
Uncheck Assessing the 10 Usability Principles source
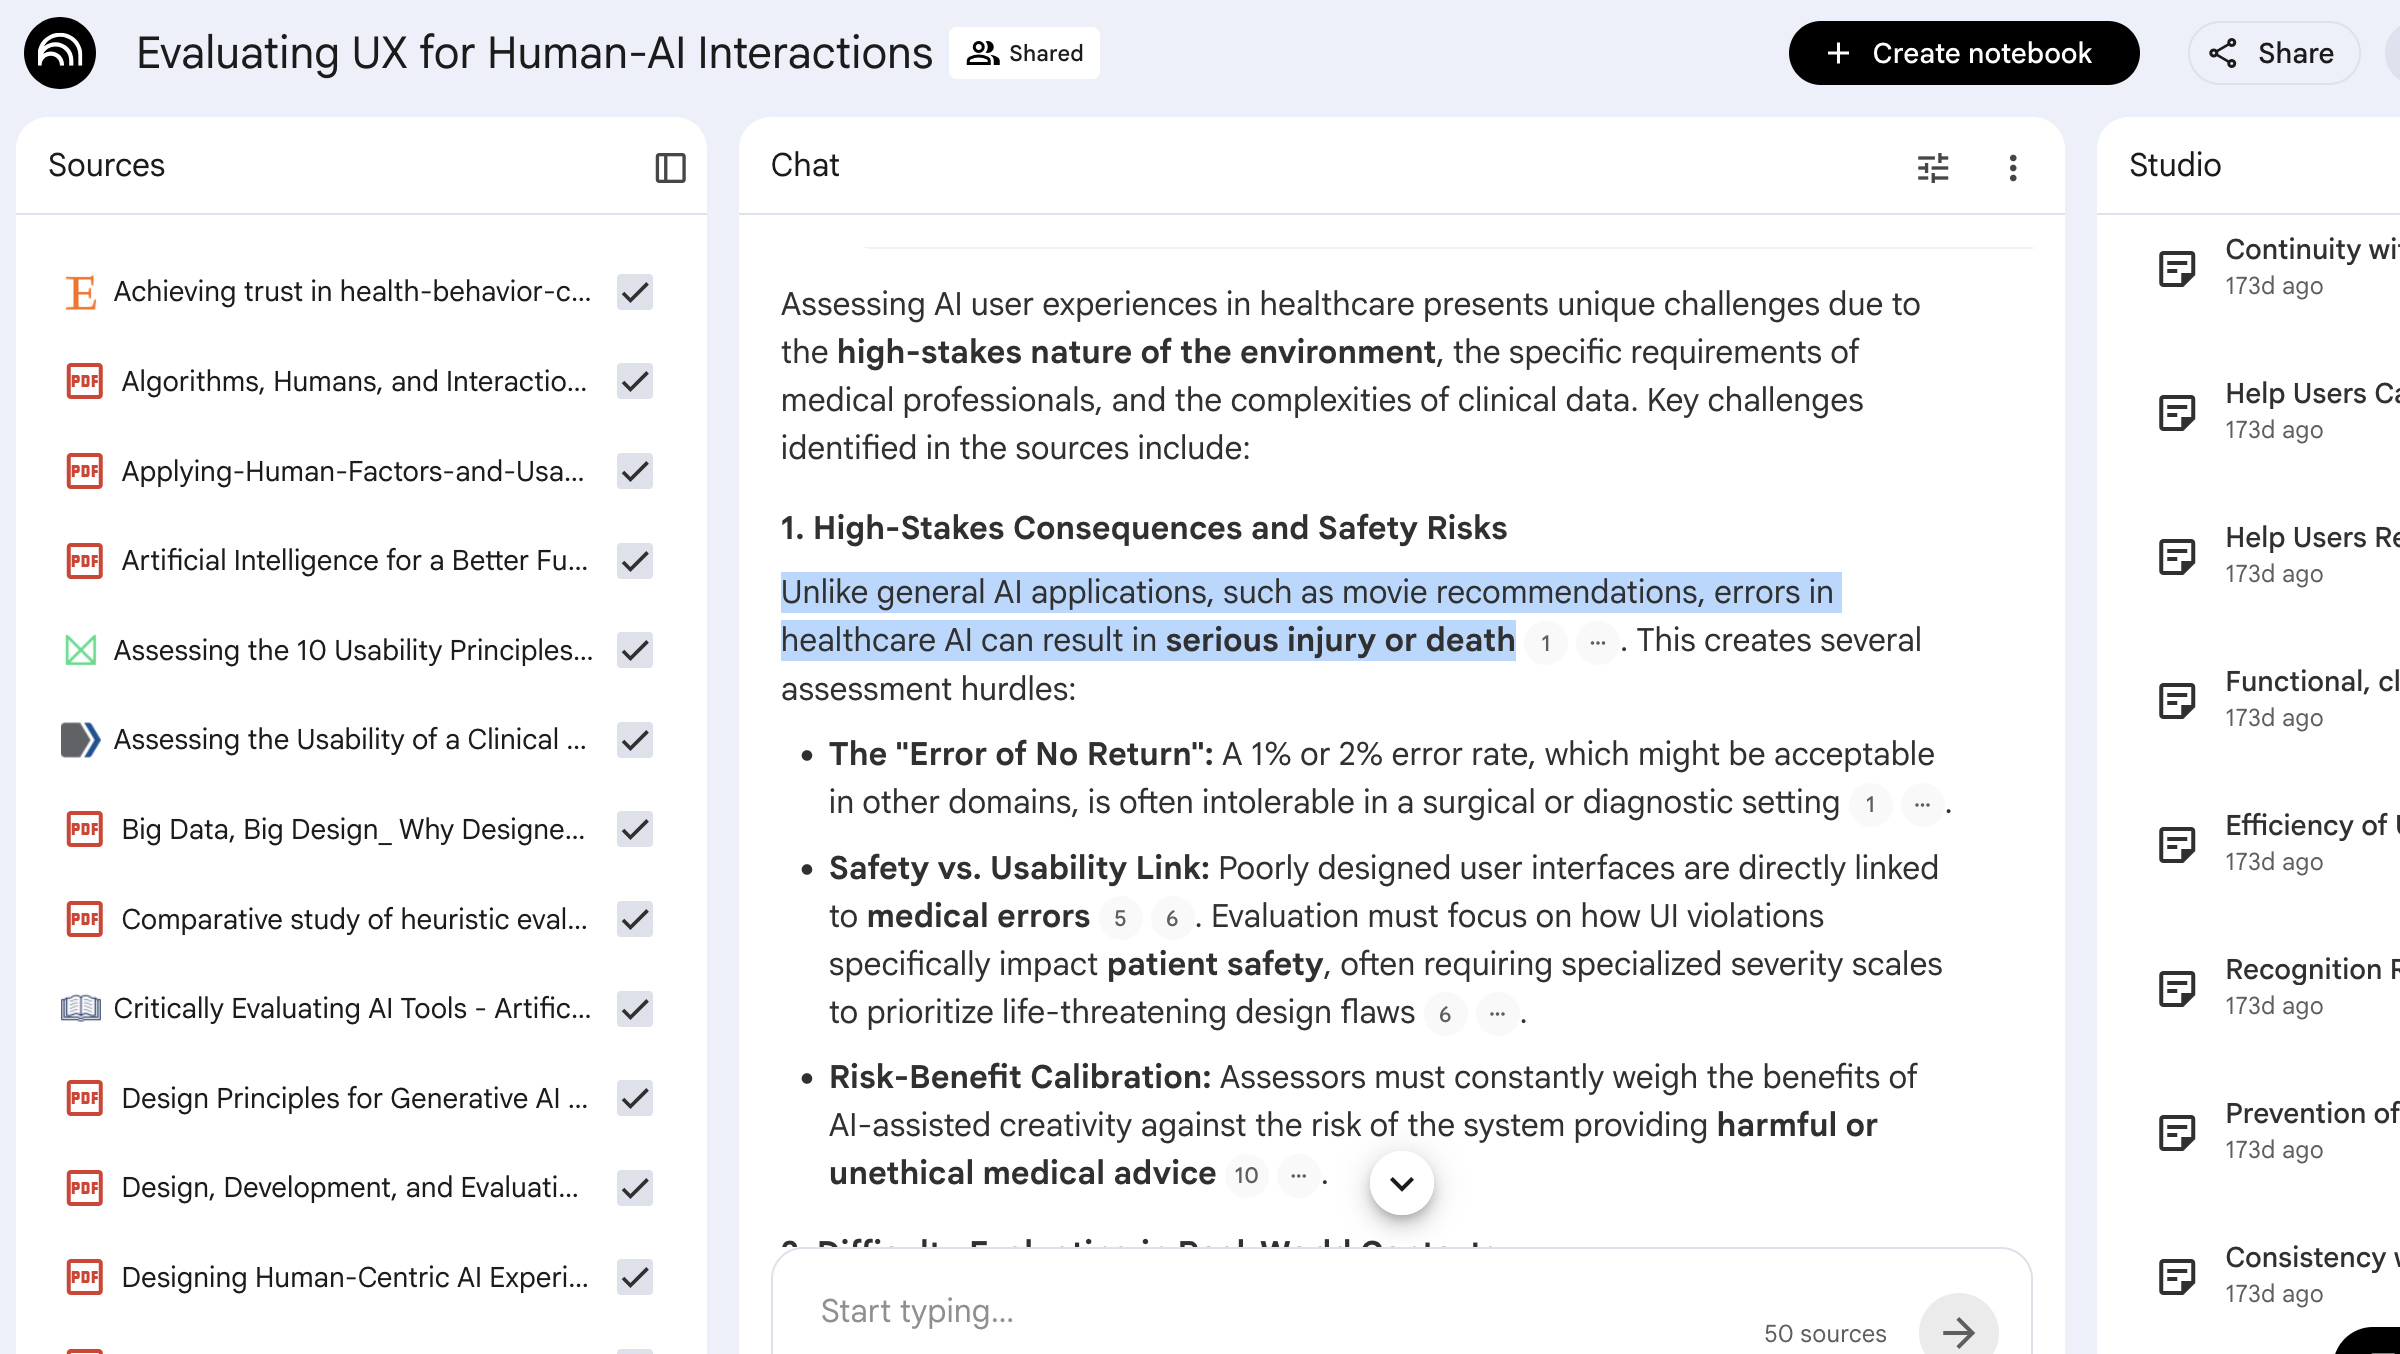[635, 650]
